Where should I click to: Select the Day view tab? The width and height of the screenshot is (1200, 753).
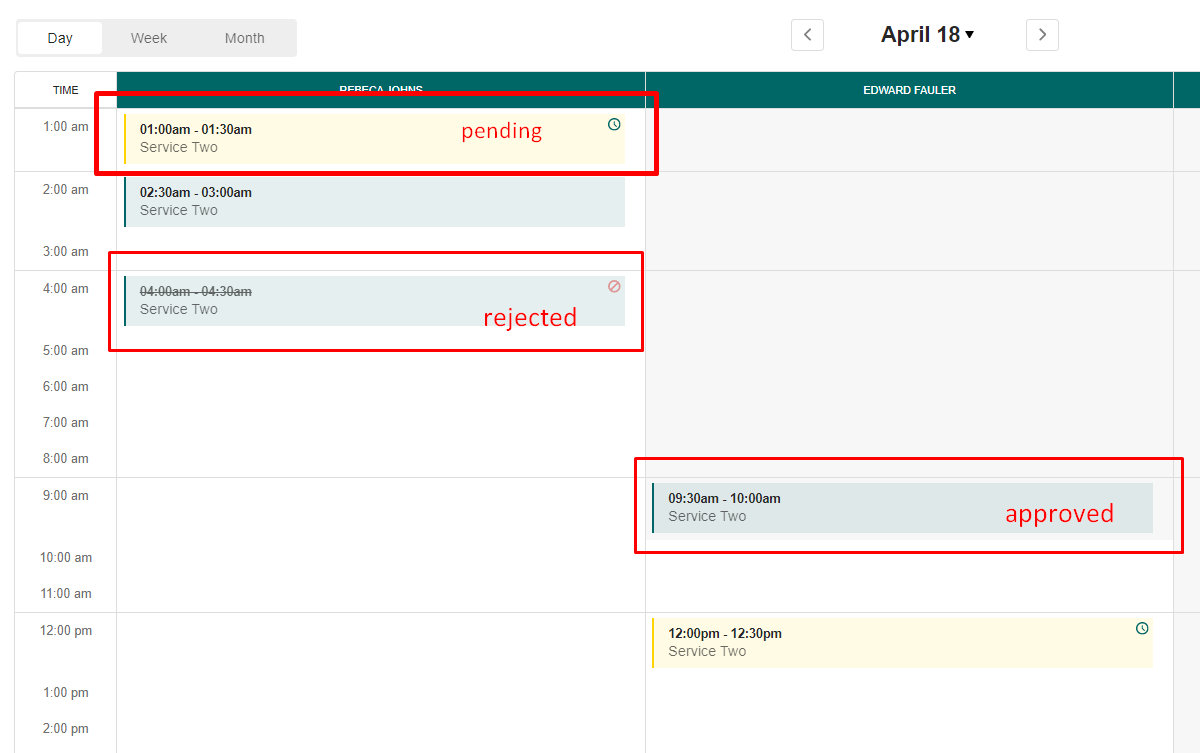(60, 37)
